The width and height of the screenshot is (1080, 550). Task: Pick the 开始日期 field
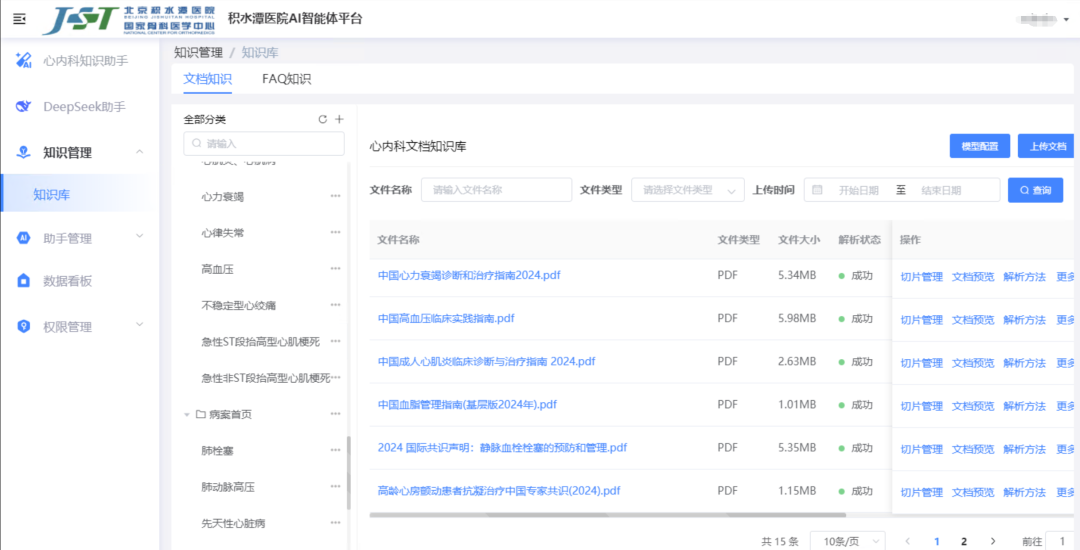[858, 191]
